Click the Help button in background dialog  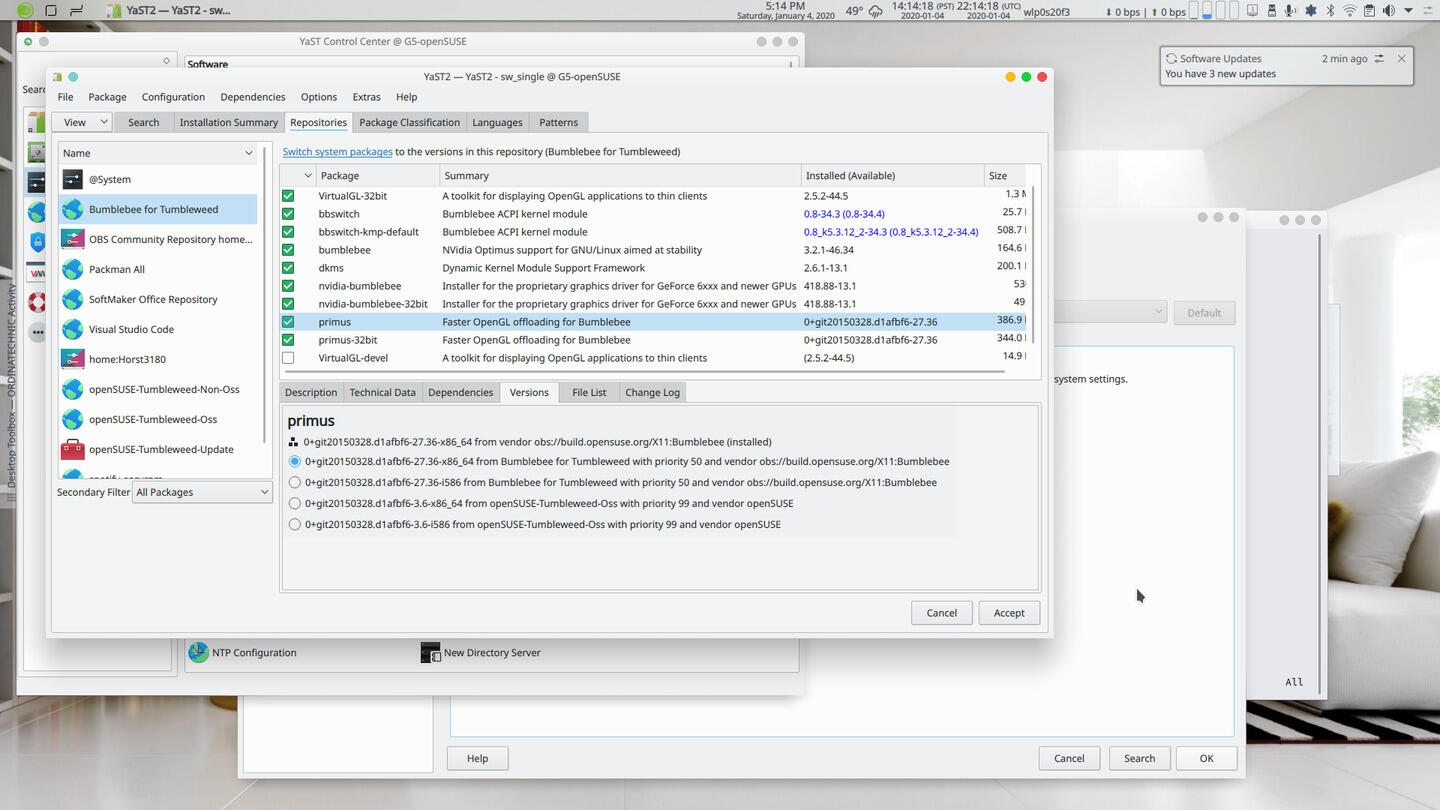click(x=477, y=758)
